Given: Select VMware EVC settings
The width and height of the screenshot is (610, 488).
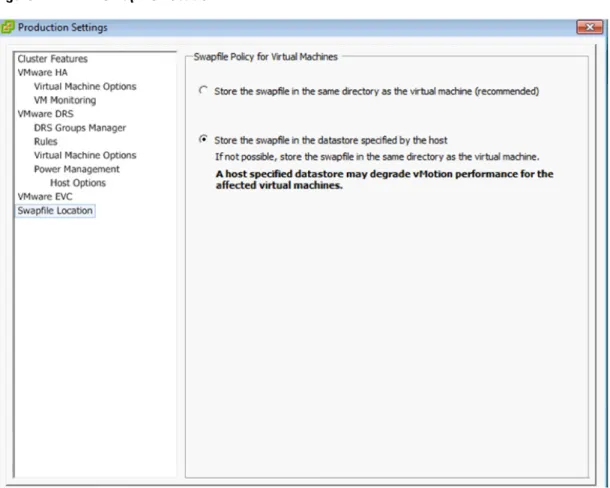Looking at the screenshot, I should pos(45,197).
